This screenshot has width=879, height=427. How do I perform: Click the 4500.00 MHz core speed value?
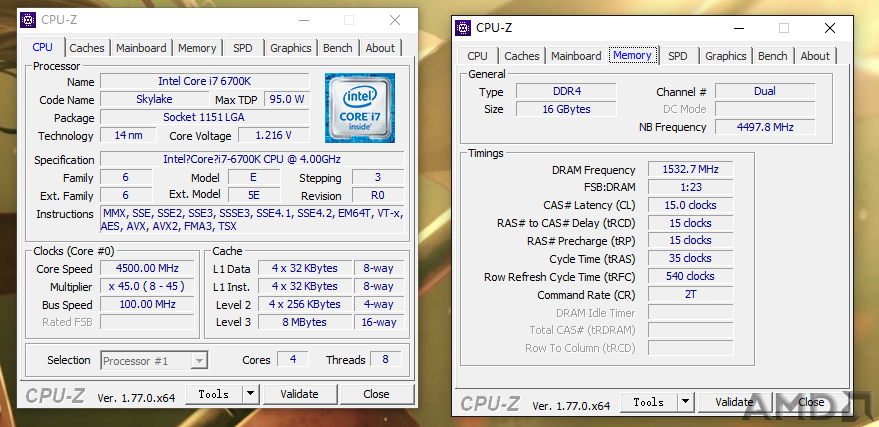pos(147,268)
